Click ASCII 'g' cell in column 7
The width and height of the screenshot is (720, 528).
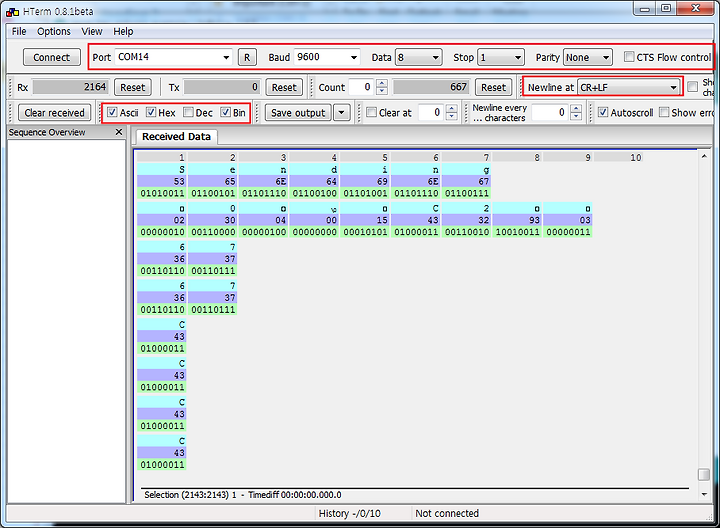(466, 169)
